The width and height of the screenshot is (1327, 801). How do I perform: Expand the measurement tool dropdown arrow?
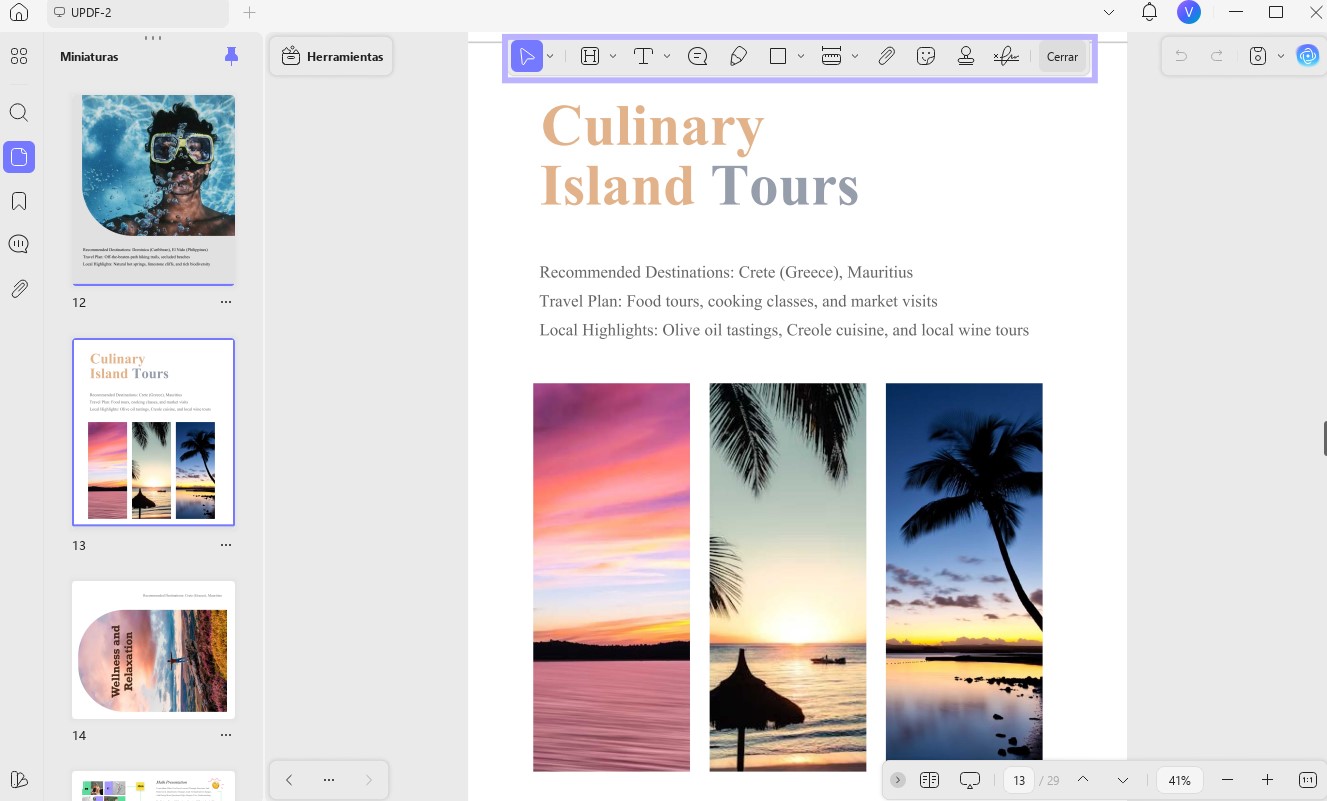coord(855,57)
